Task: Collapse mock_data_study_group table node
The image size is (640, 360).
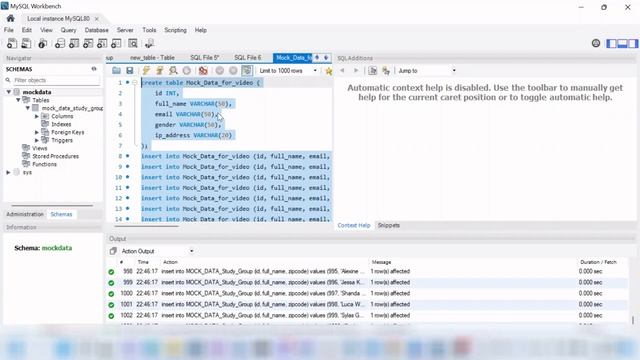Action: pyautogui.click(x=28, y=108)
